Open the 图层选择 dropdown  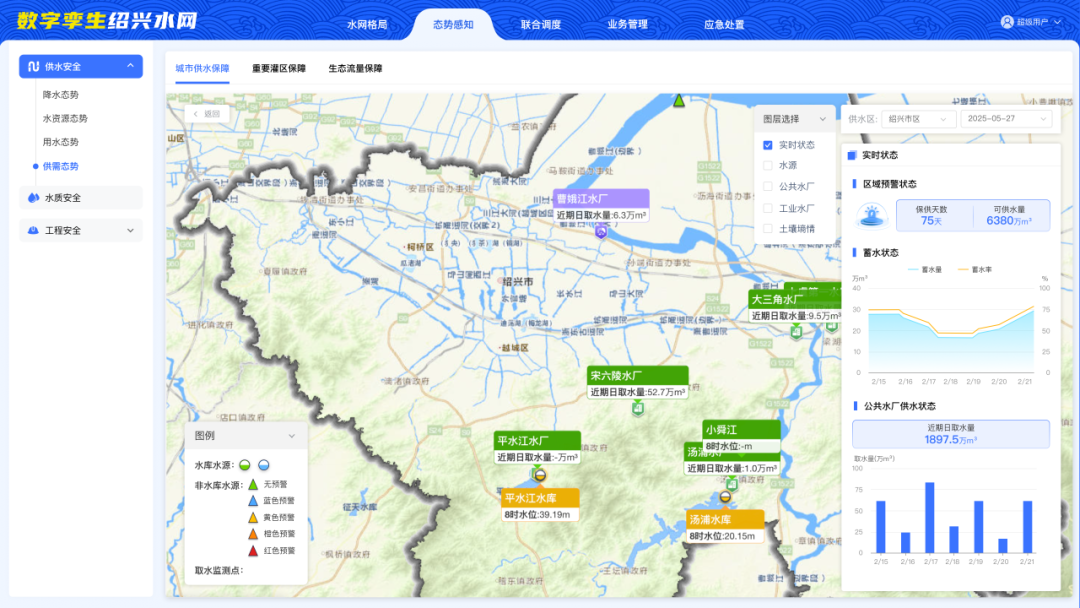794,119
